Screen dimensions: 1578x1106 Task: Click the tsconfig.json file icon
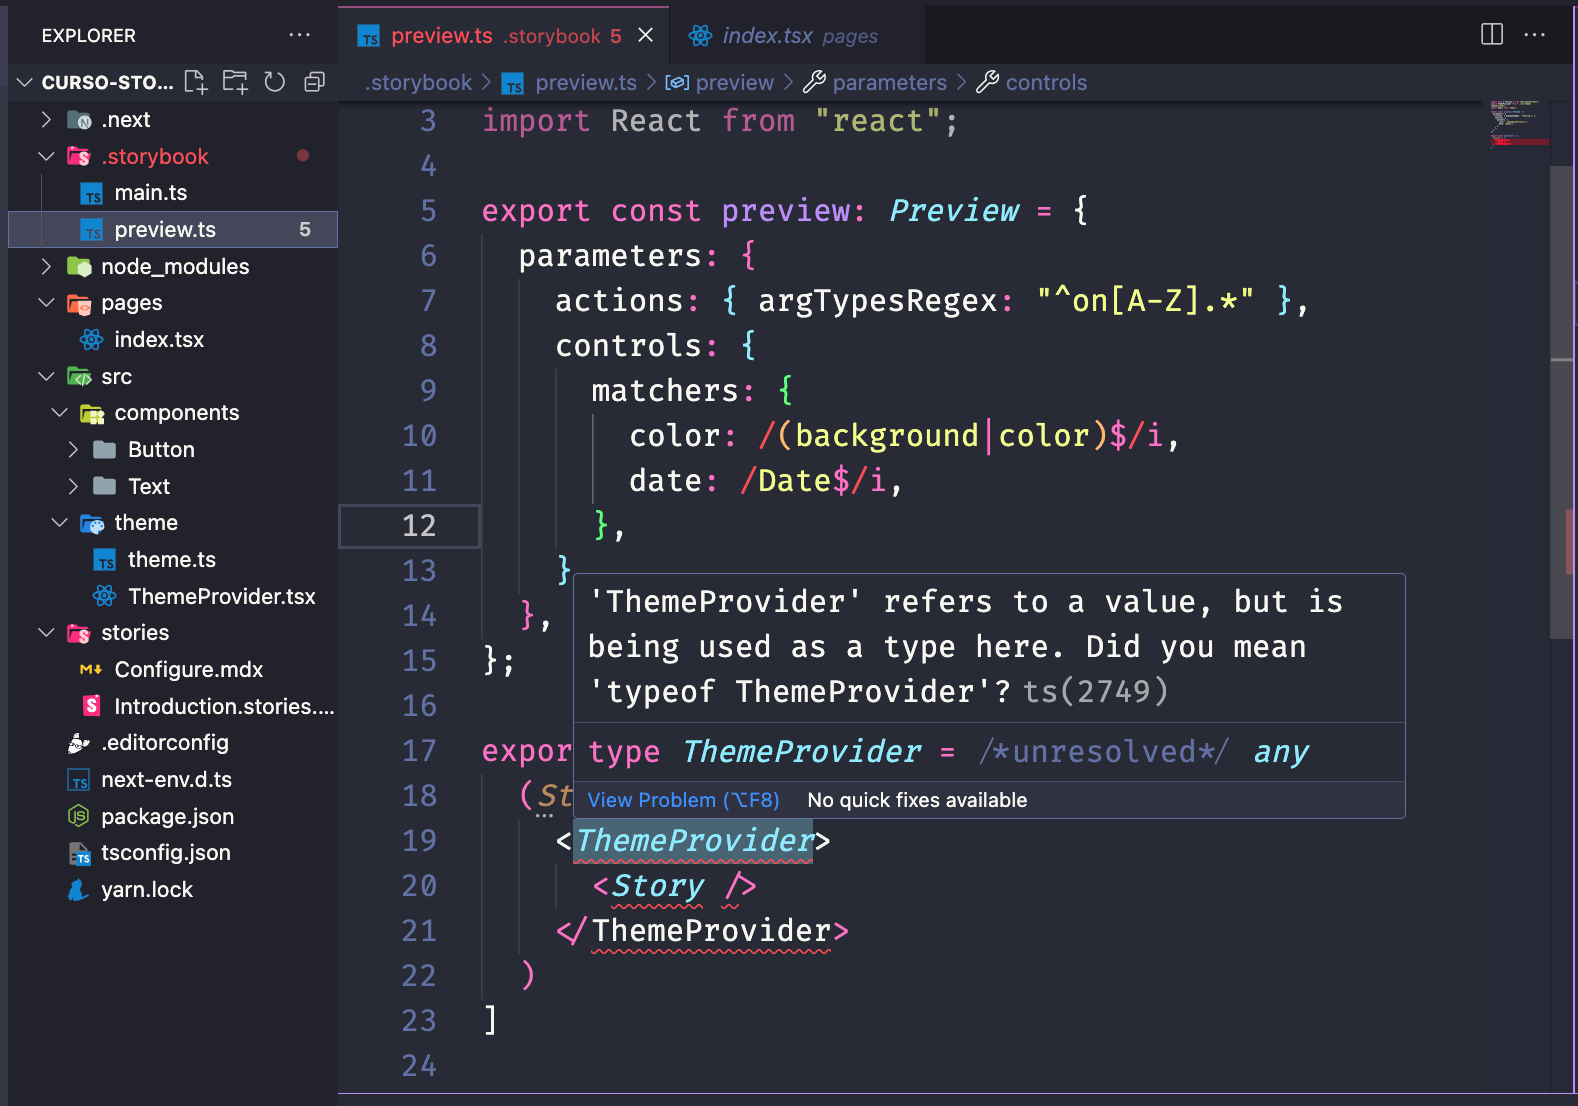[x=79, y=853]
